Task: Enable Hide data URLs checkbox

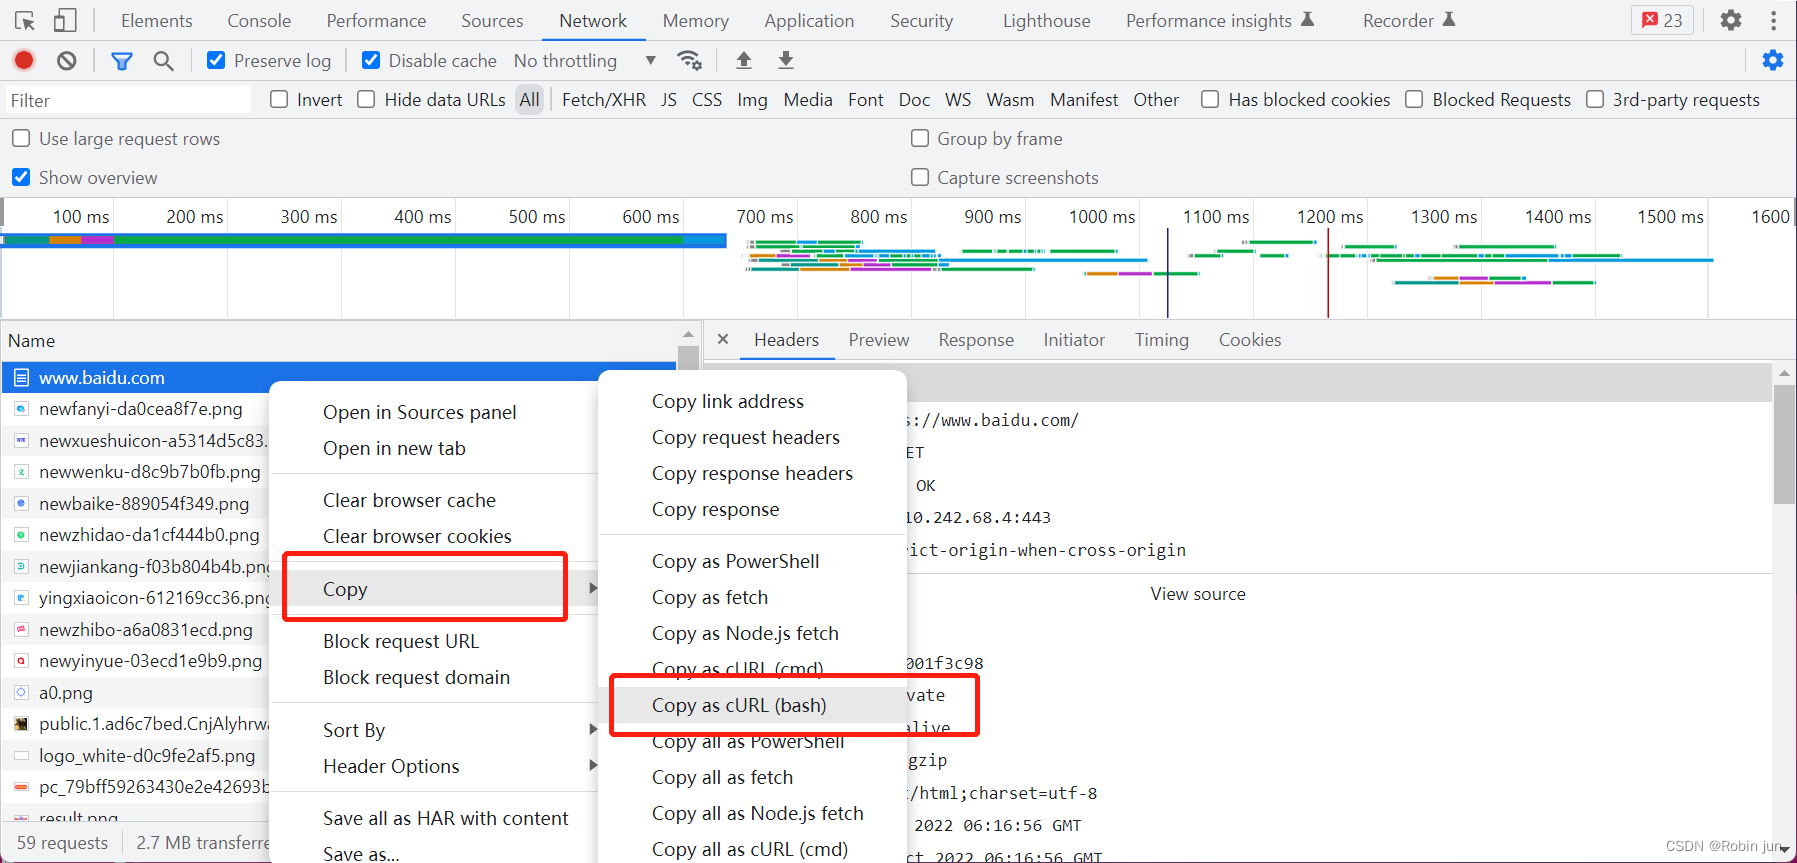Action: 367,99
